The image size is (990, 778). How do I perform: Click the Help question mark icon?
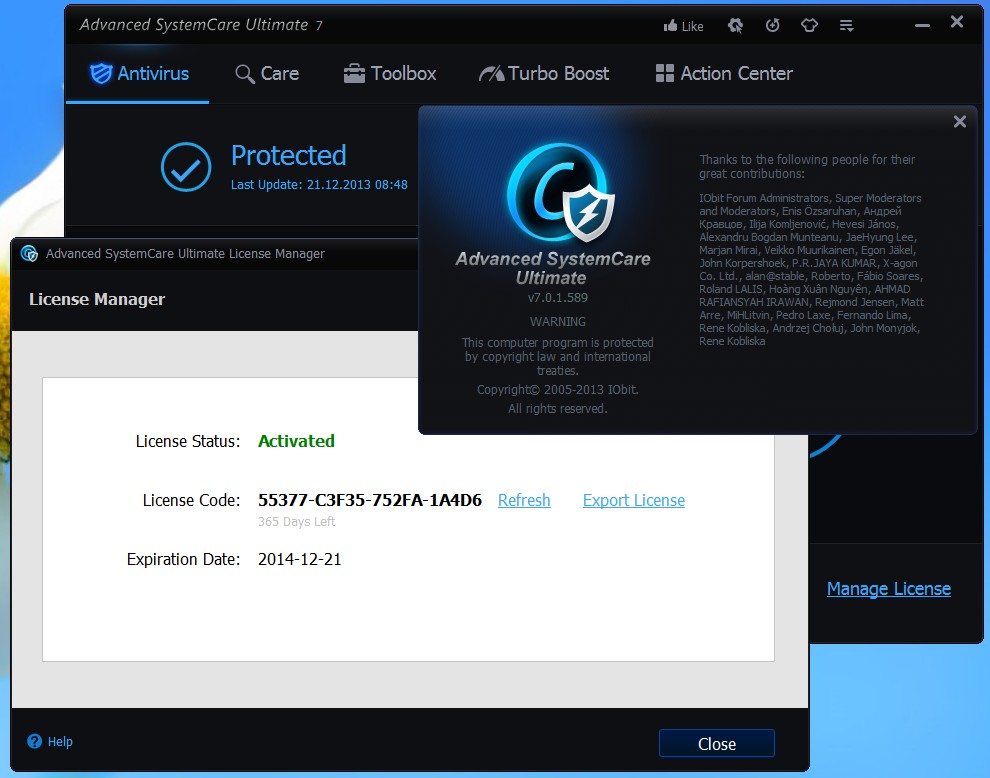(34, 741)
